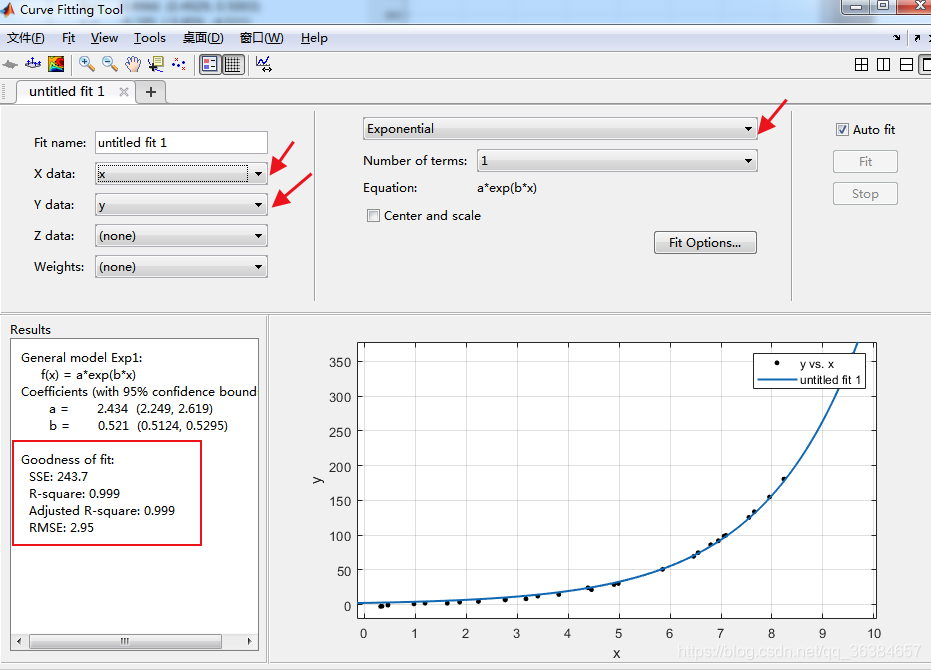The image size is (931, 670).
Task: Enable the Center and scale checkbox
Action: pos(373,216)
